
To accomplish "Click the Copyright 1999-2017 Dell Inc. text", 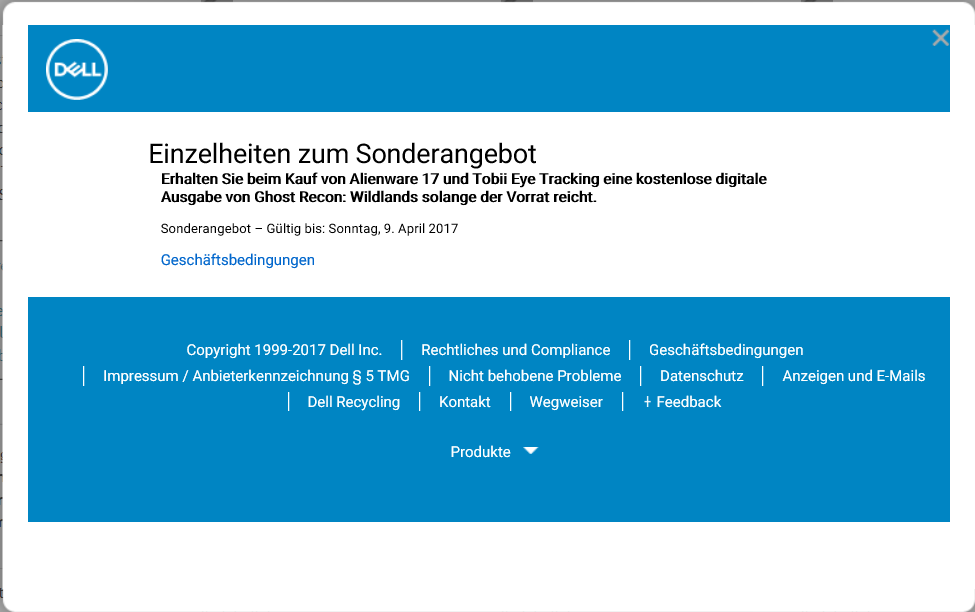I will tap(284, 350).
